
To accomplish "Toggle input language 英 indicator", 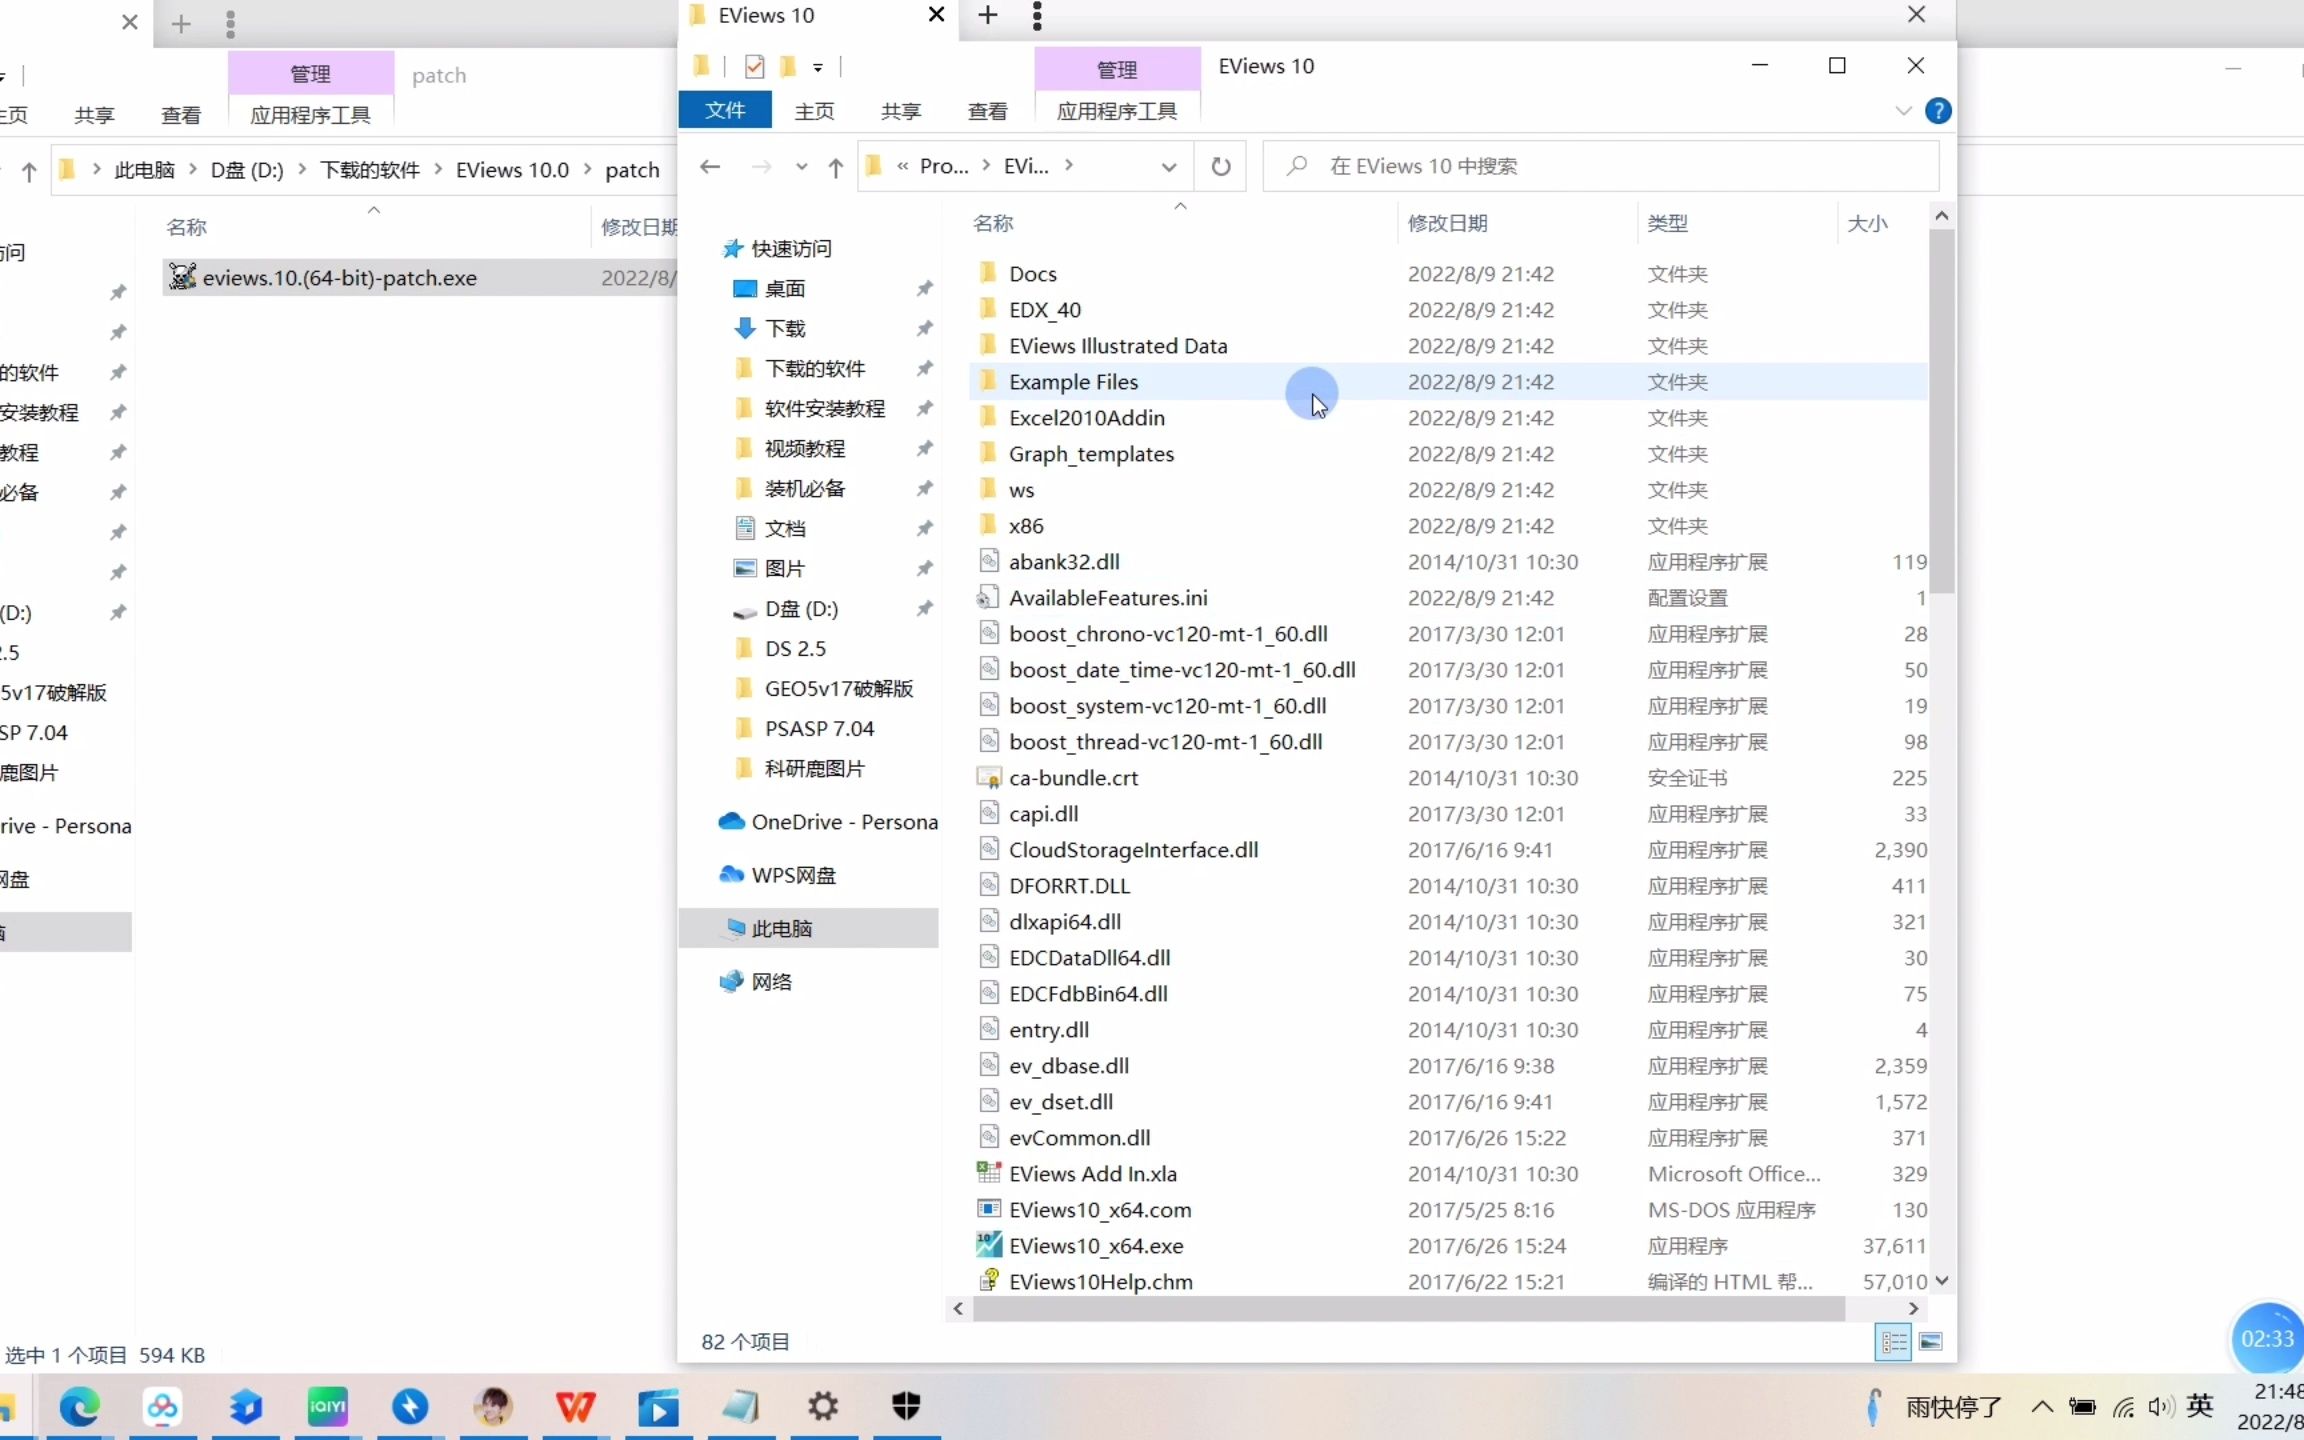I will 2199,1407.
